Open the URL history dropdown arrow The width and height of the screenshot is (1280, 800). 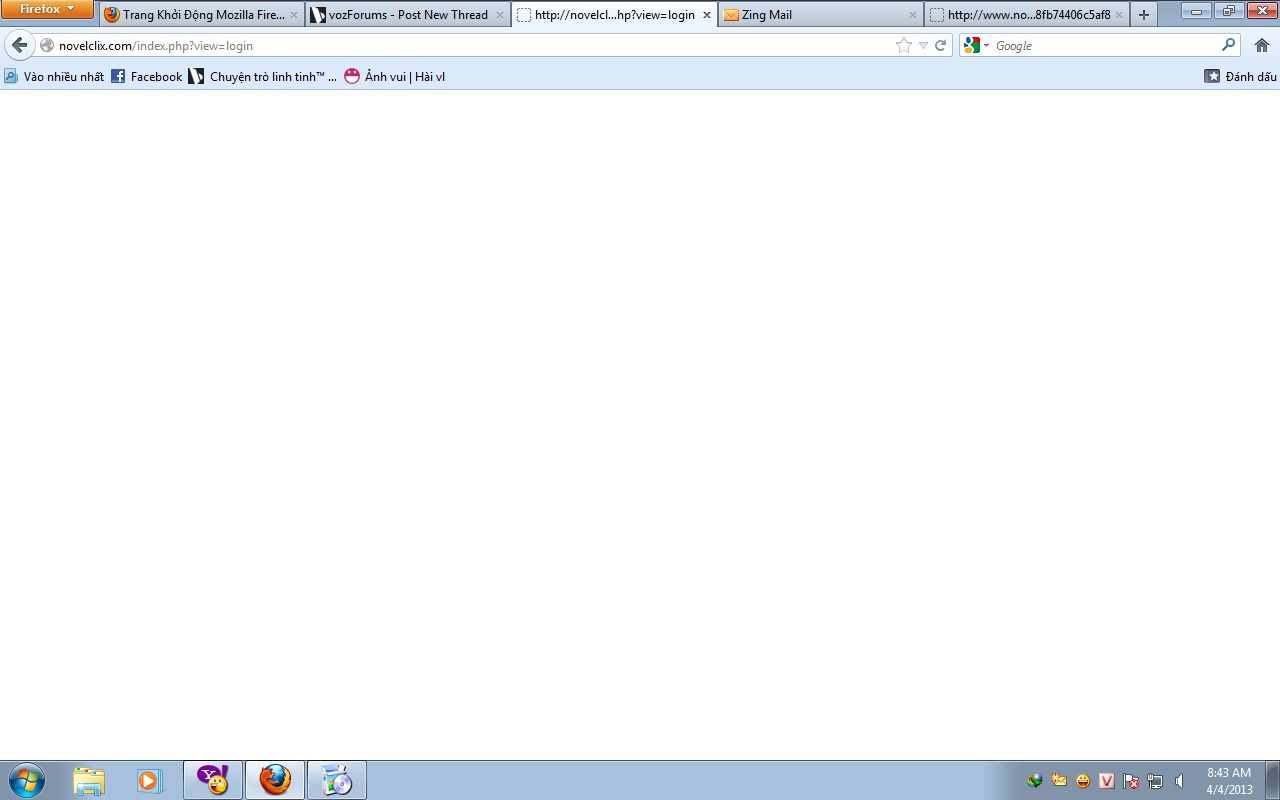(x=923, y=45)
